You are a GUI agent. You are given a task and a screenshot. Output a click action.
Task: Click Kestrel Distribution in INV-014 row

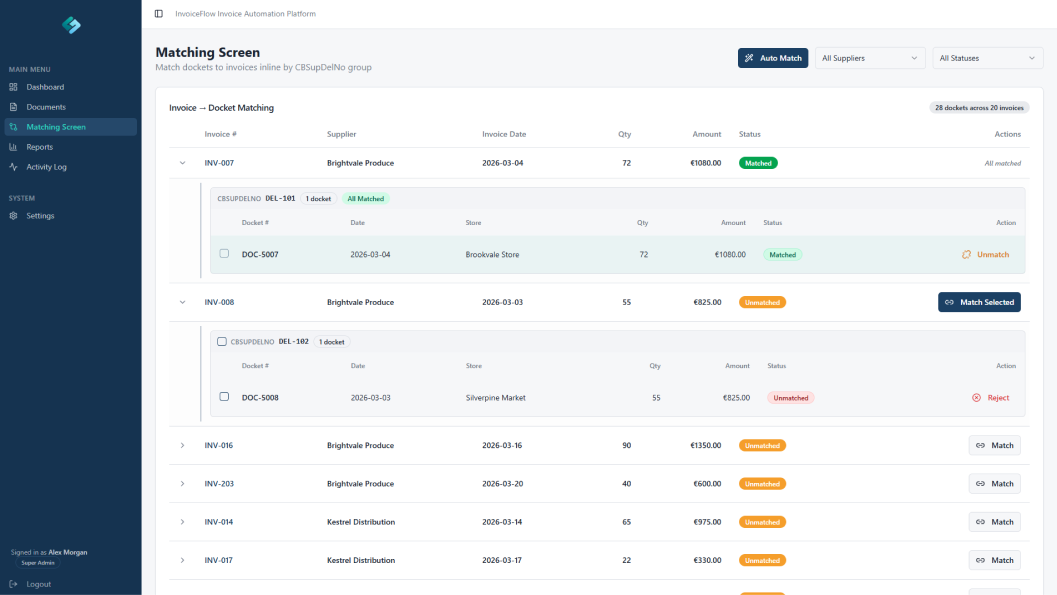point(361,522)
